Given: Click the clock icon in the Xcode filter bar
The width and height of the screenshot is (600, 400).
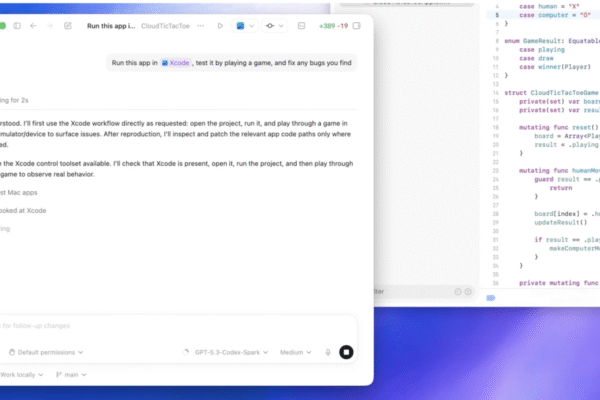Looking at the screenshot, I should pos(458,292).
